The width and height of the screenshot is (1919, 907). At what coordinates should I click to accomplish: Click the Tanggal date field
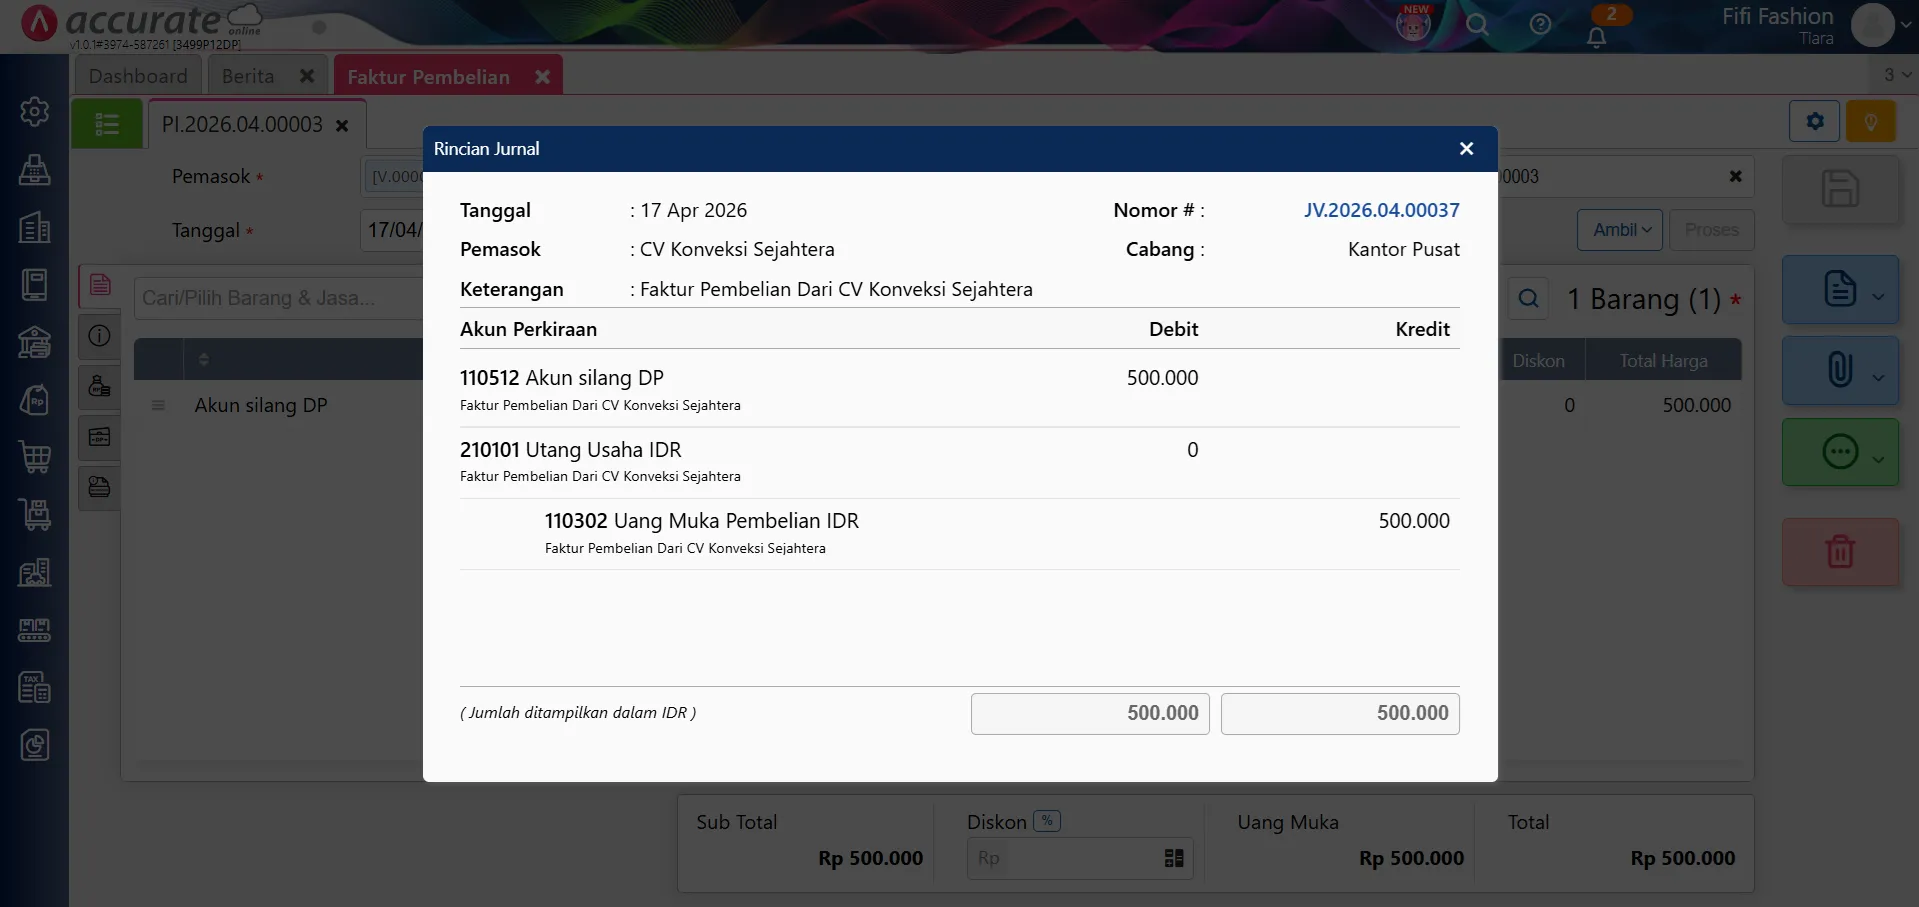point(392,230)
